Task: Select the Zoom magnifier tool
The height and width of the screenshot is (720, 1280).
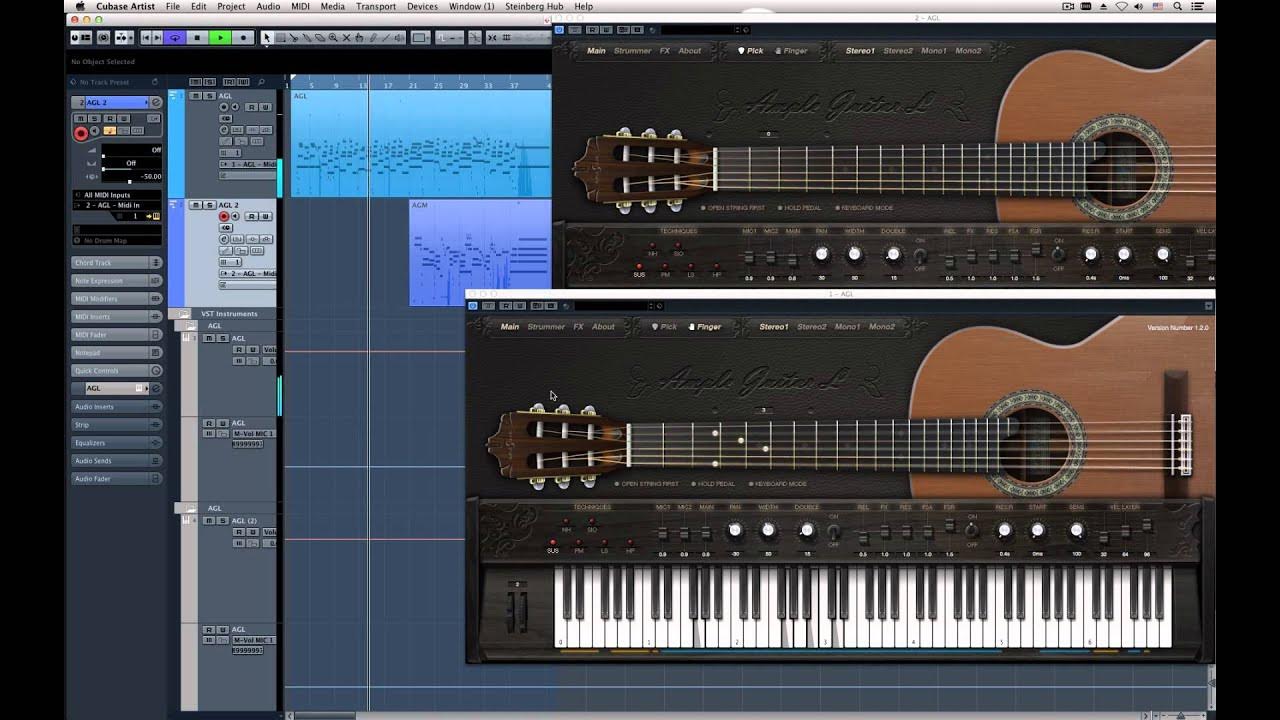Action: 333,38
